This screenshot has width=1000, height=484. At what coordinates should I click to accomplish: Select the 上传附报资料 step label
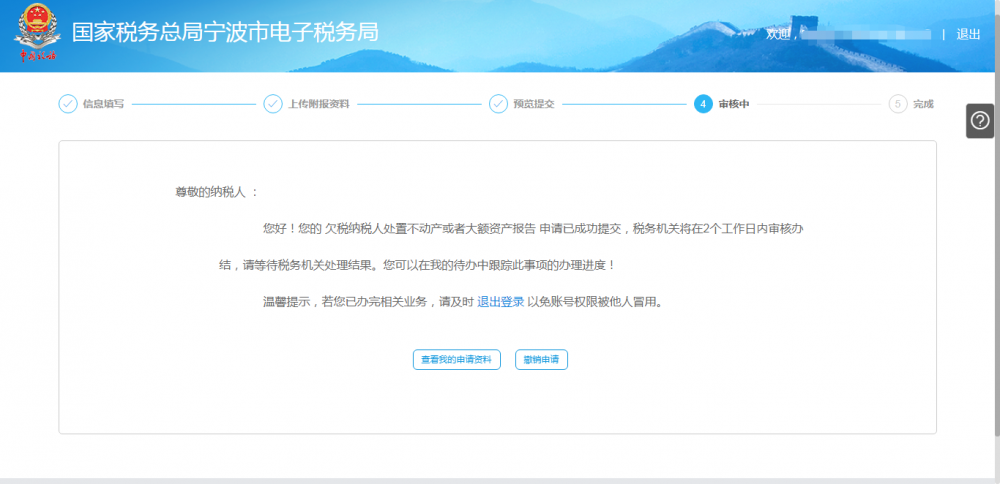pos(318,104)
